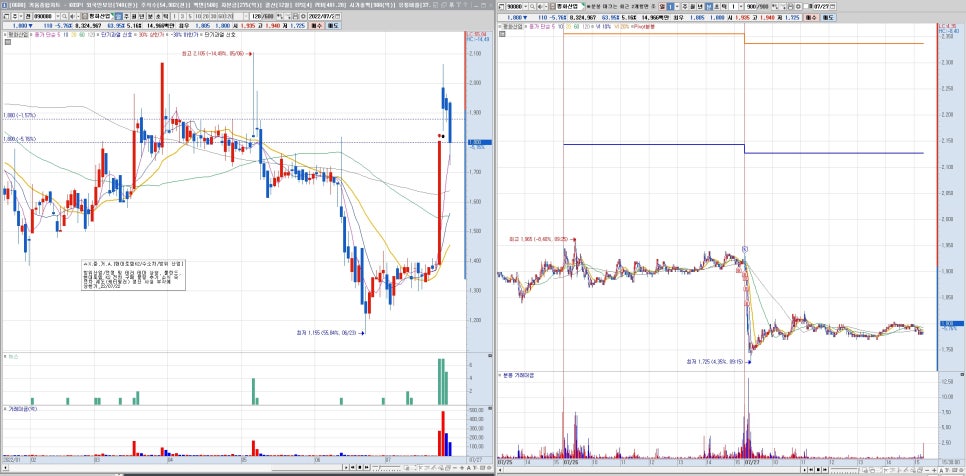The image size is (966, 476).
Task: Expand dropdown arrow beside left speaker icon
Action: click(78, 17)
